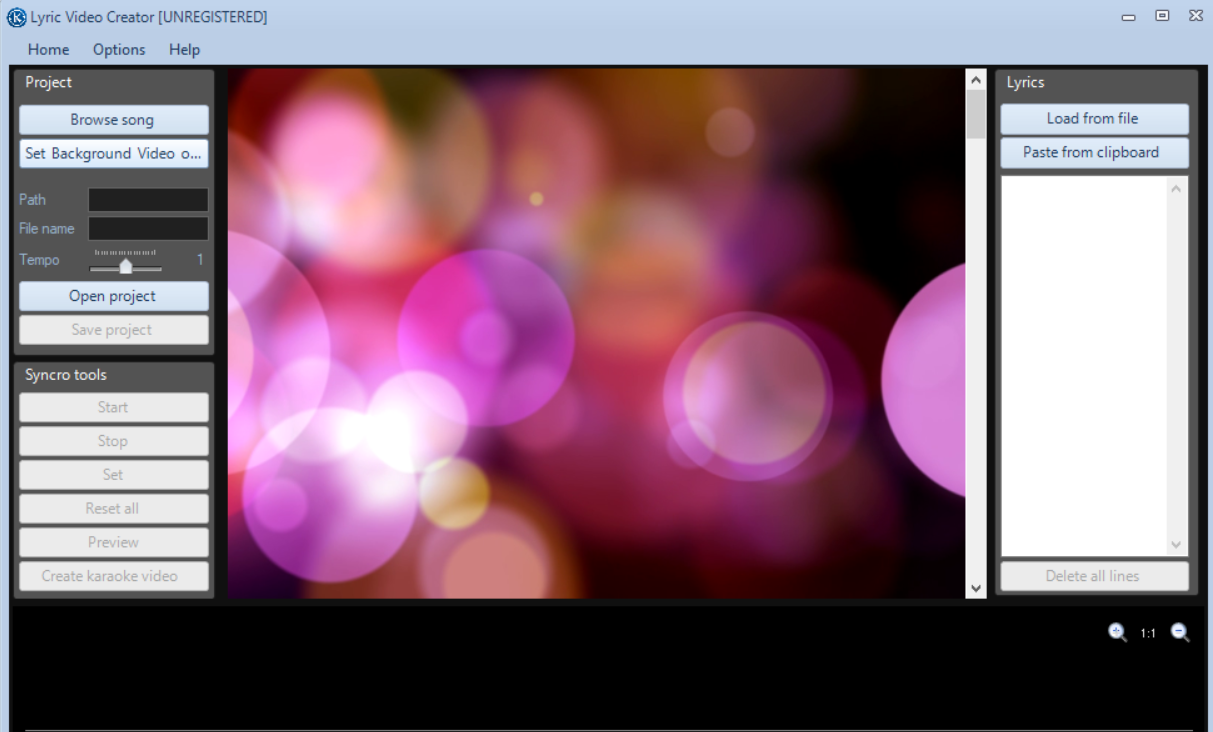Click Set Background Video option
This screenshot has height=732, width=1213.
113,153
